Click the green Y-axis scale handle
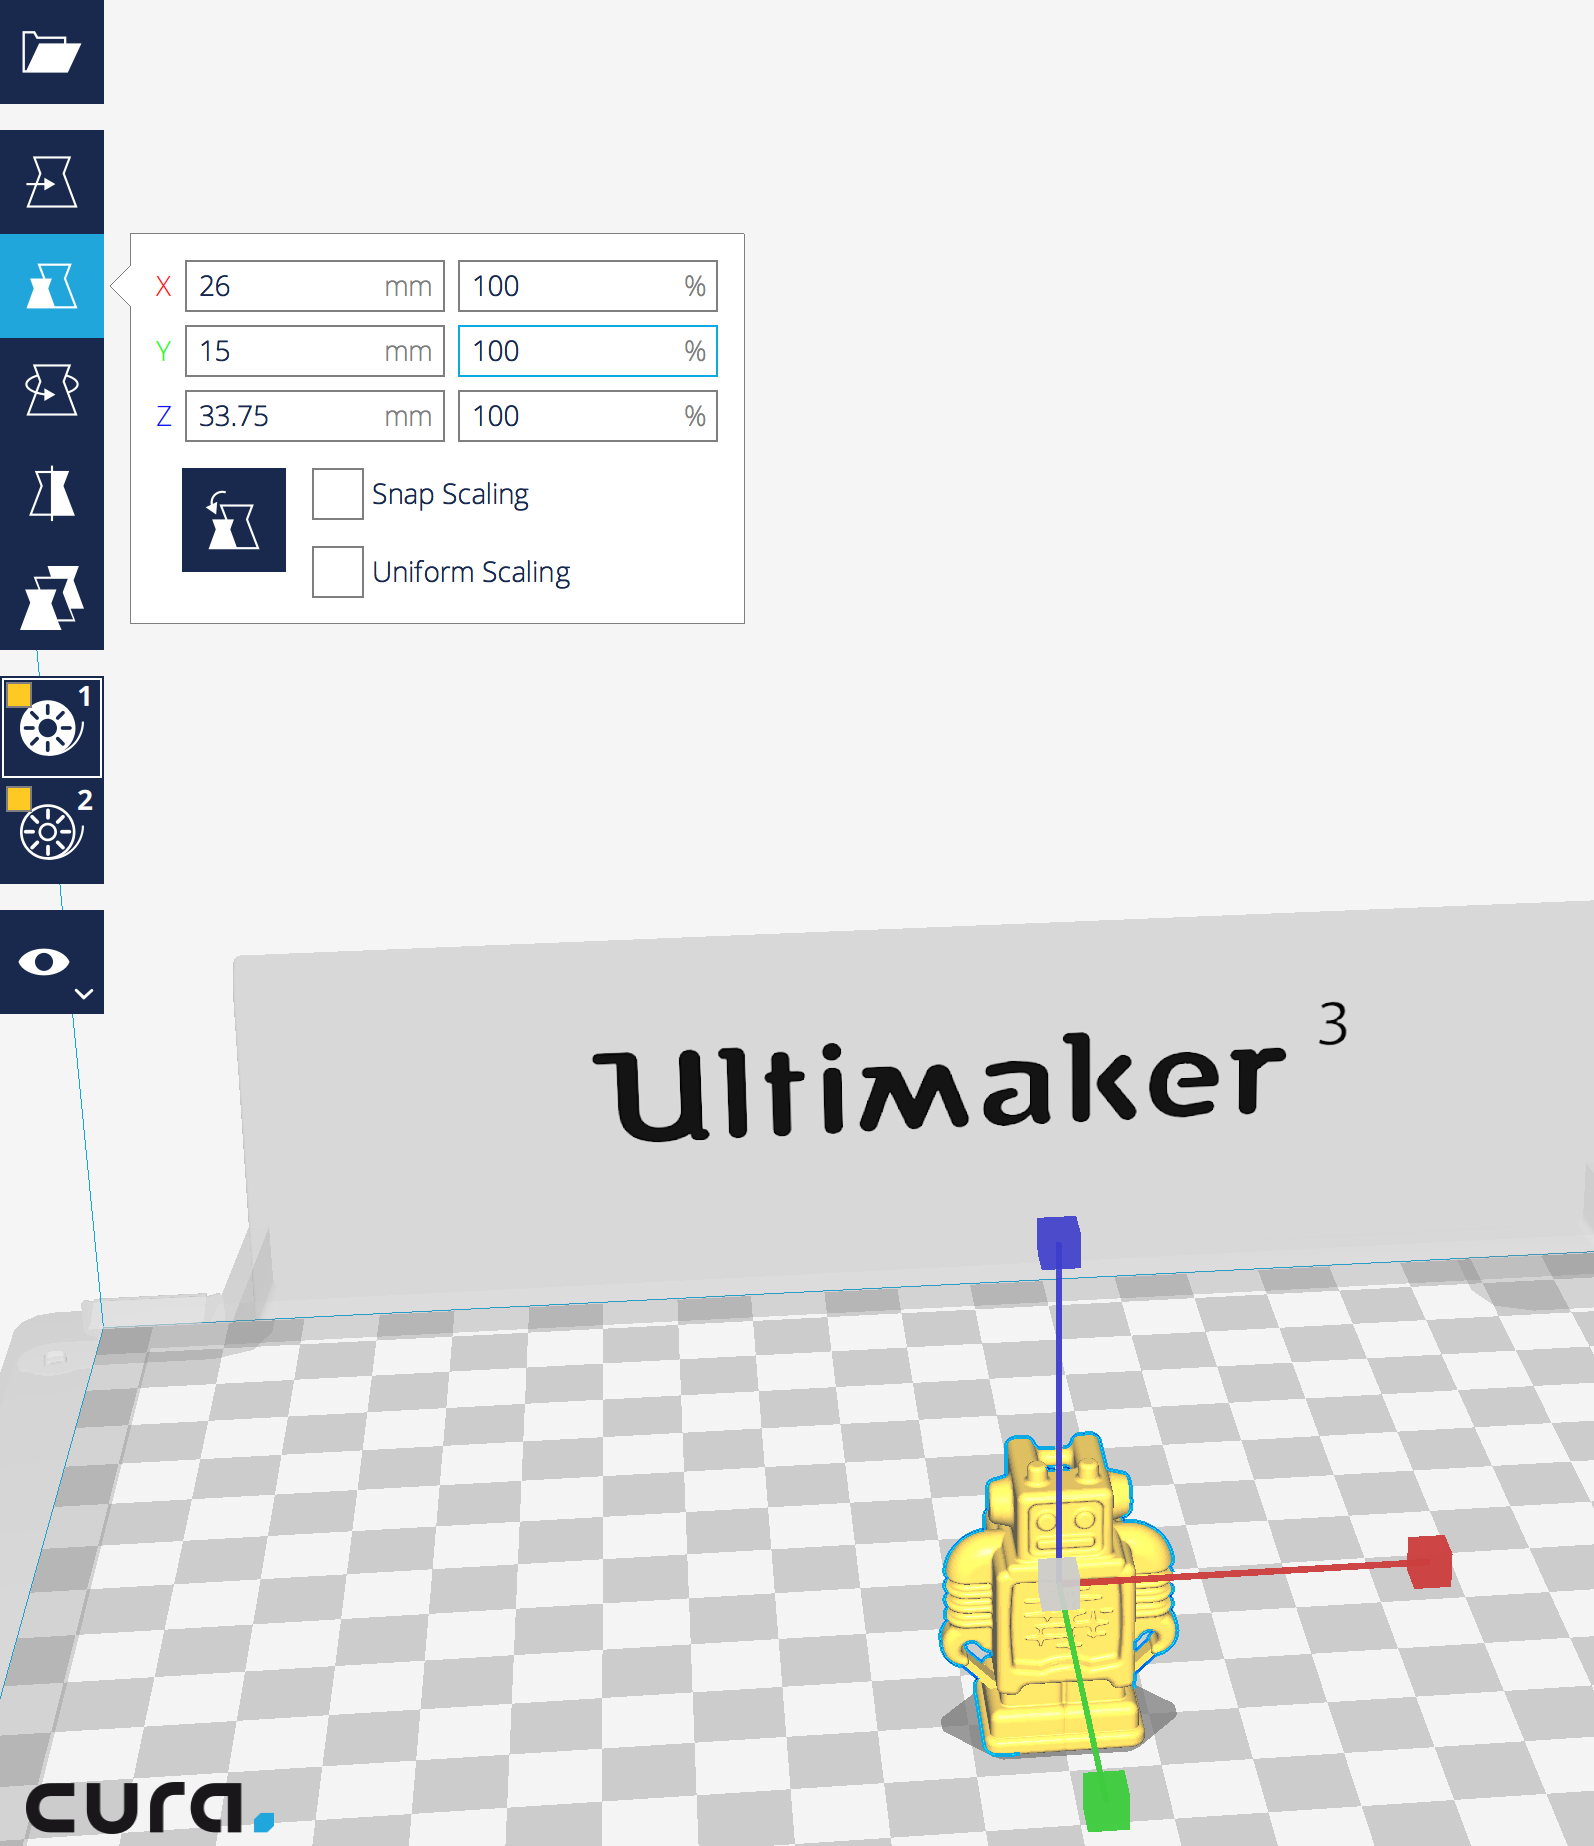The width and height of the screenshot is (1594, 1846). click(x=1106, y=1800)
